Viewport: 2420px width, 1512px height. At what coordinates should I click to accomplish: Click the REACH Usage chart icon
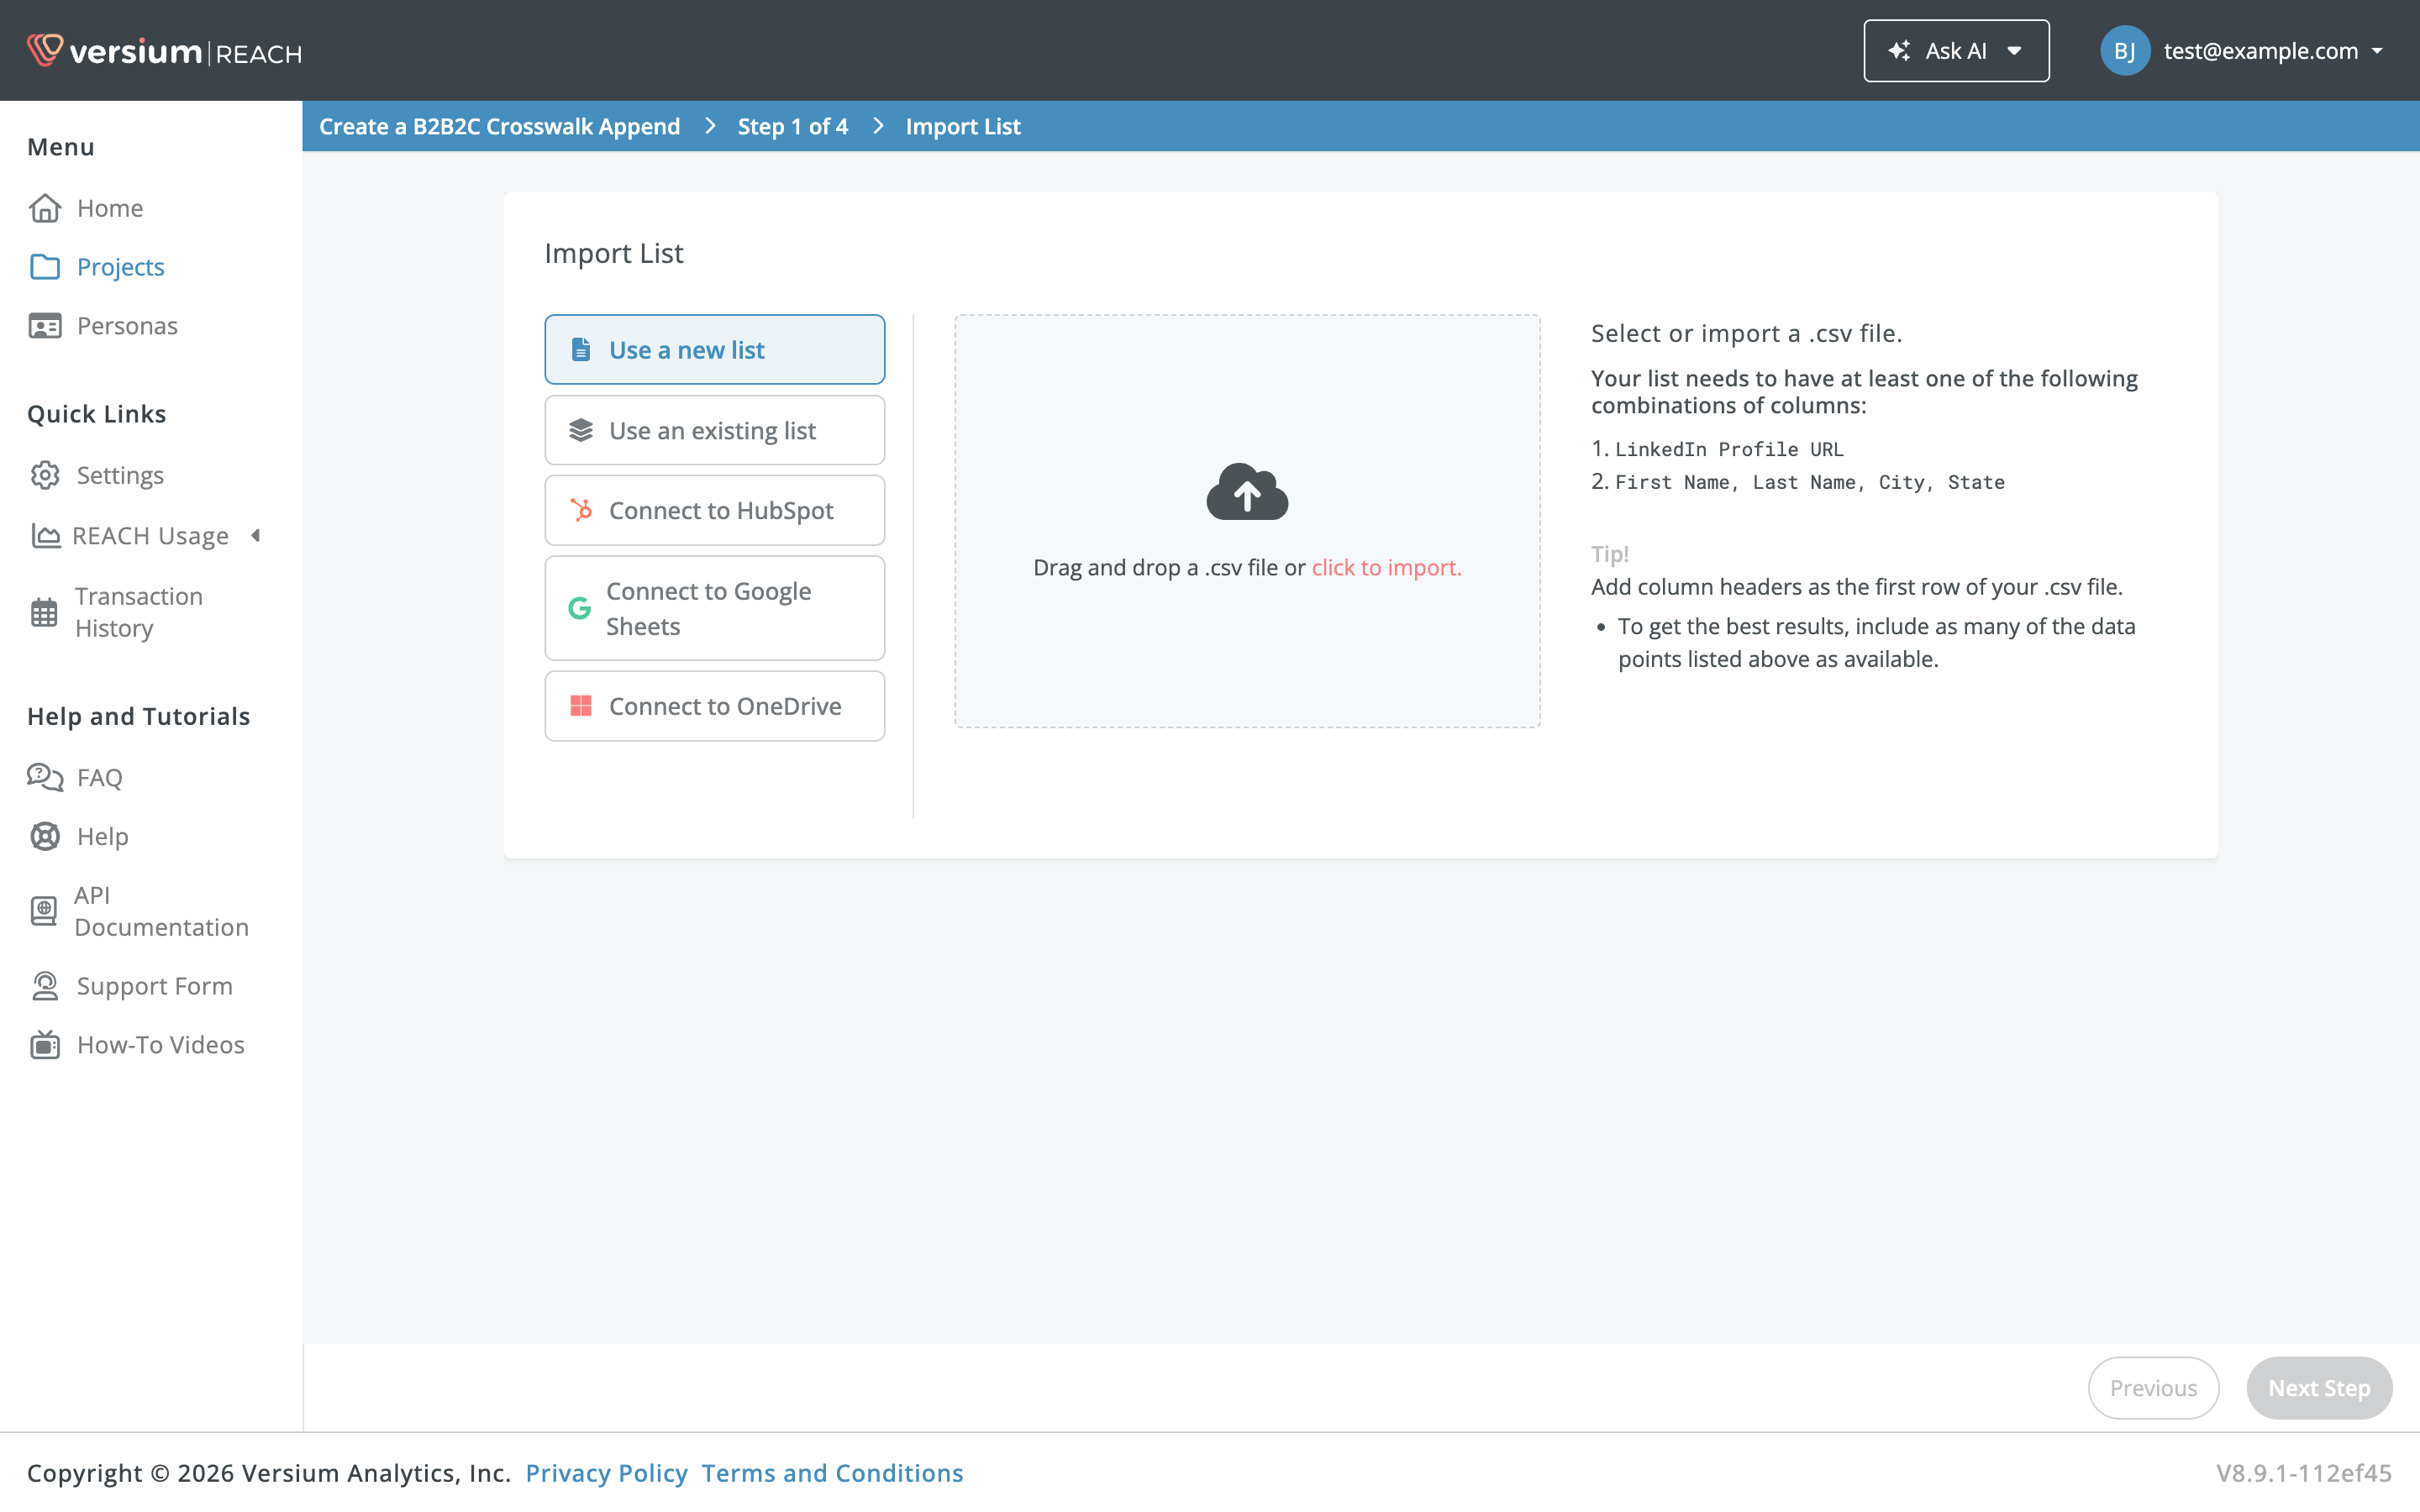pos(45,536)
